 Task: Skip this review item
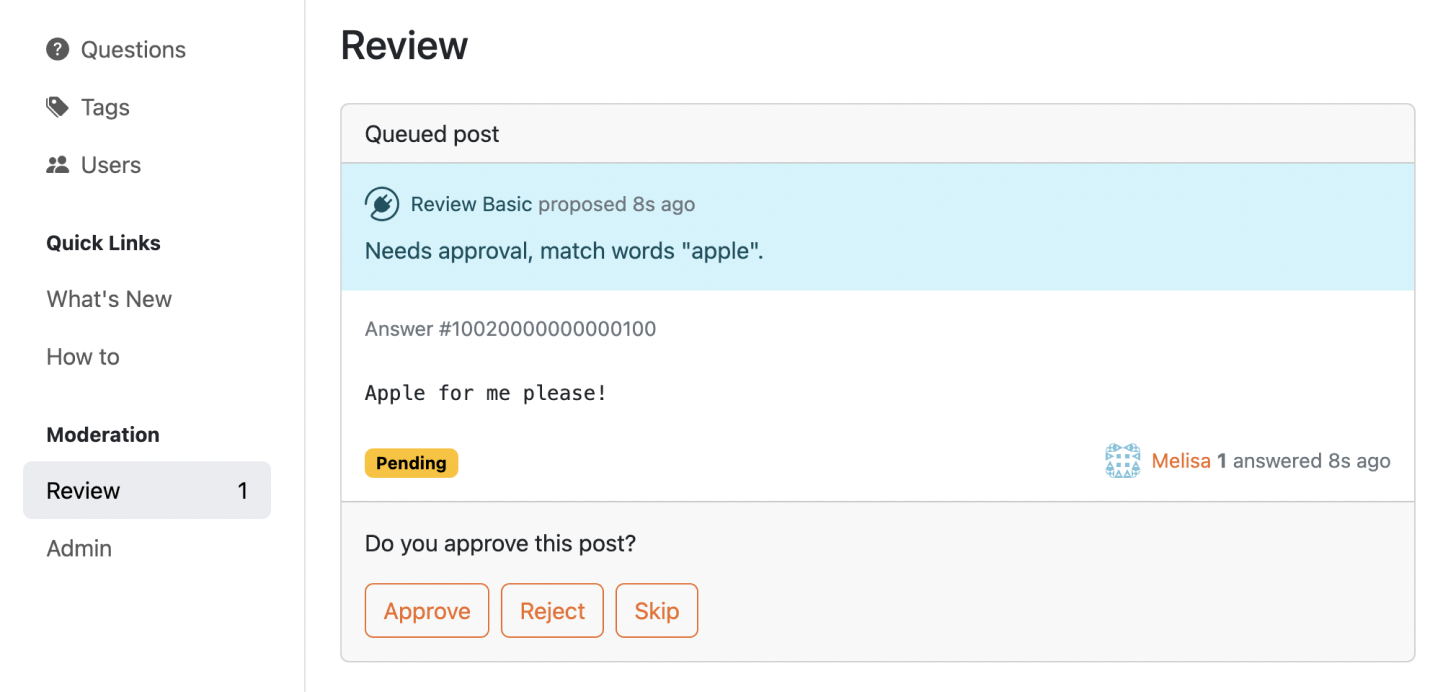pyautogui.click(x=656, y=610)
